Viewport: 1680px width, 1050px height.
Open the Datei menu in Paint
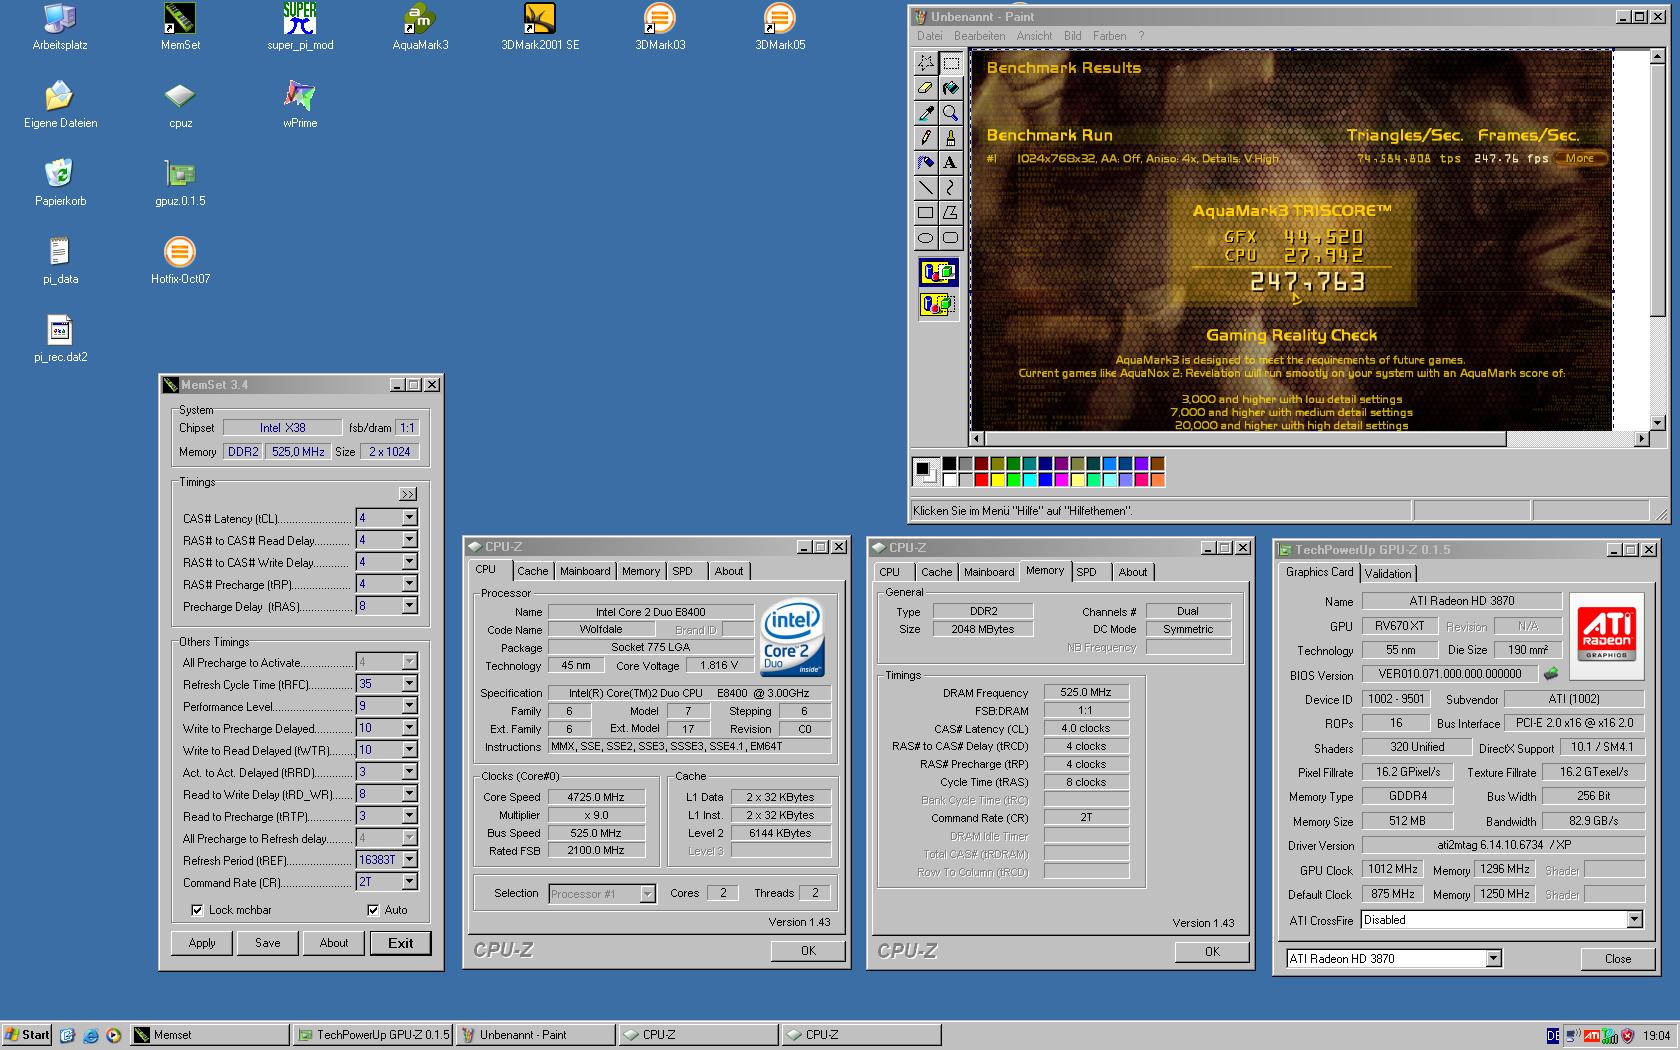930,36
